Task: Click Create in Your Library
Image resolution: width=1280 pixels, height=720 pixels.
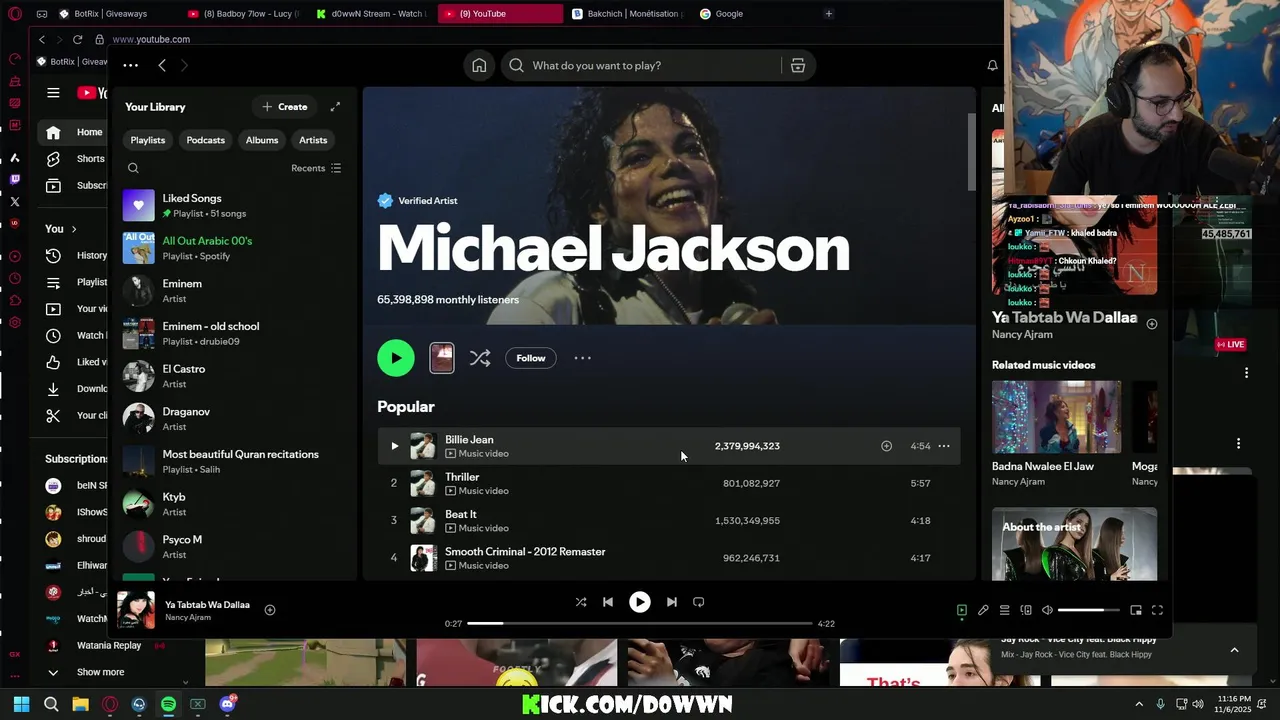Action: (284, 107)
